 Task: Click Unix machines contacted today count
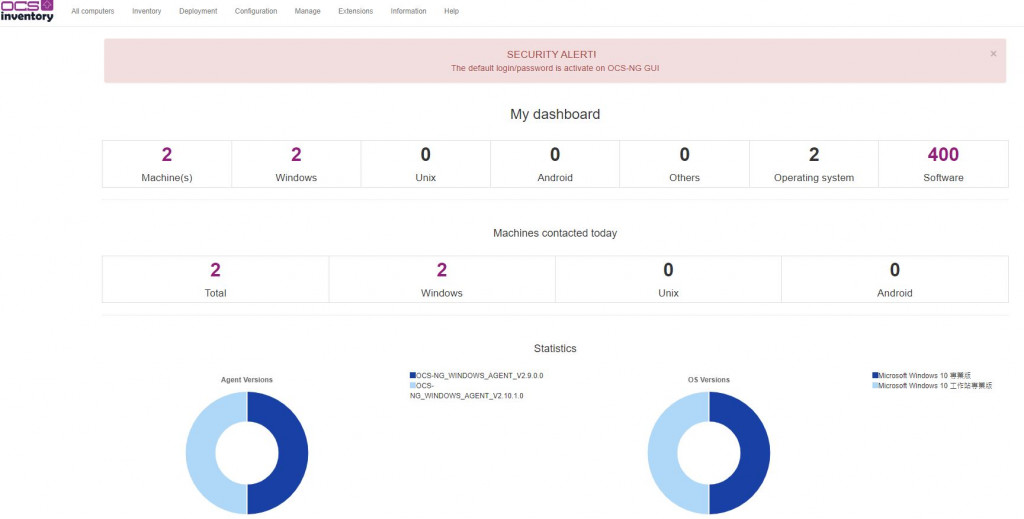click(x=668, y=270)
